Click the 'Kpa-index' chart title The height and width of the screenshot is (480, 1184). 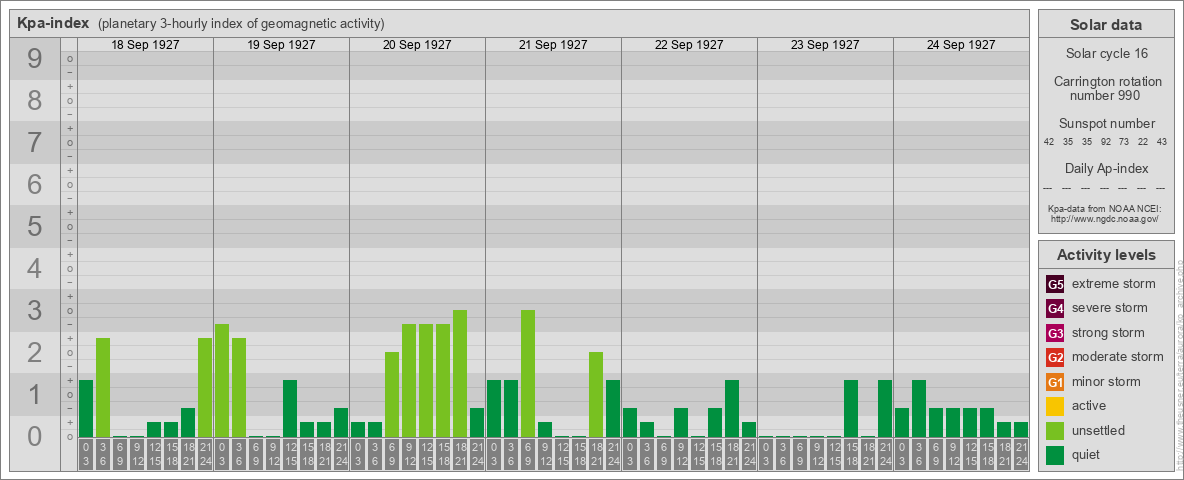coord(53,23)
